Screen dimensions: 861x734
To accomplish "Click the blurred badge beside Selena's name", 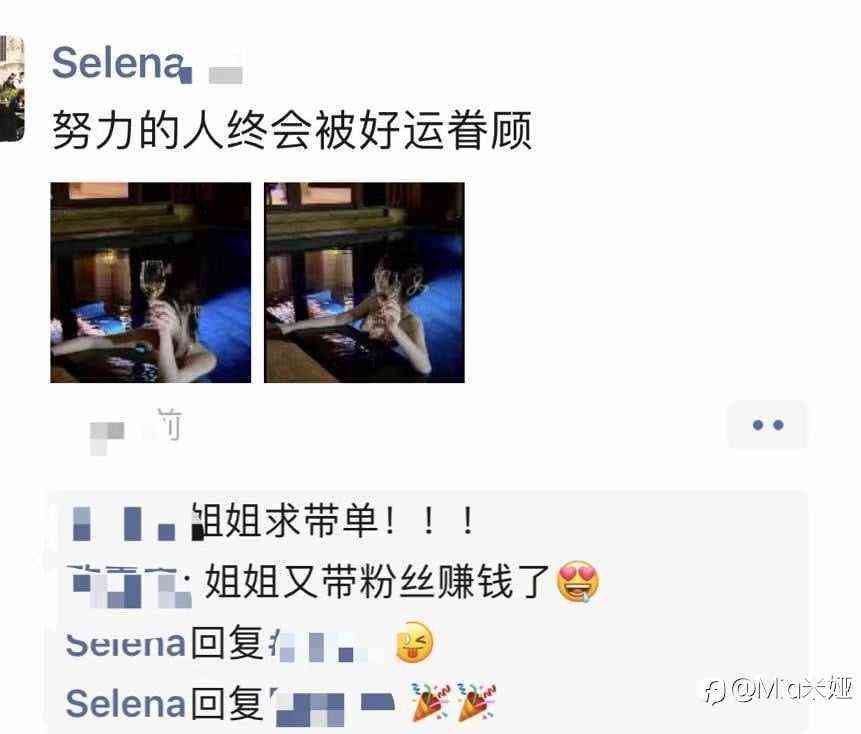I will (x=226, y=74).
